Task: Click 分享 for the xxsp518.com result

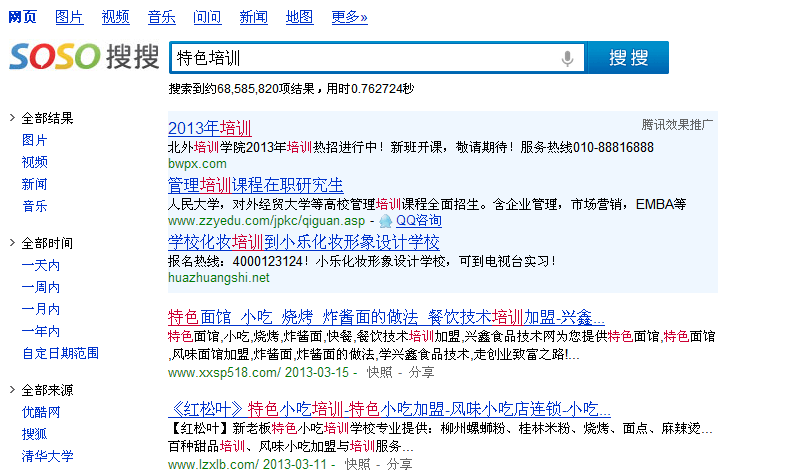Action: point(421,372)
